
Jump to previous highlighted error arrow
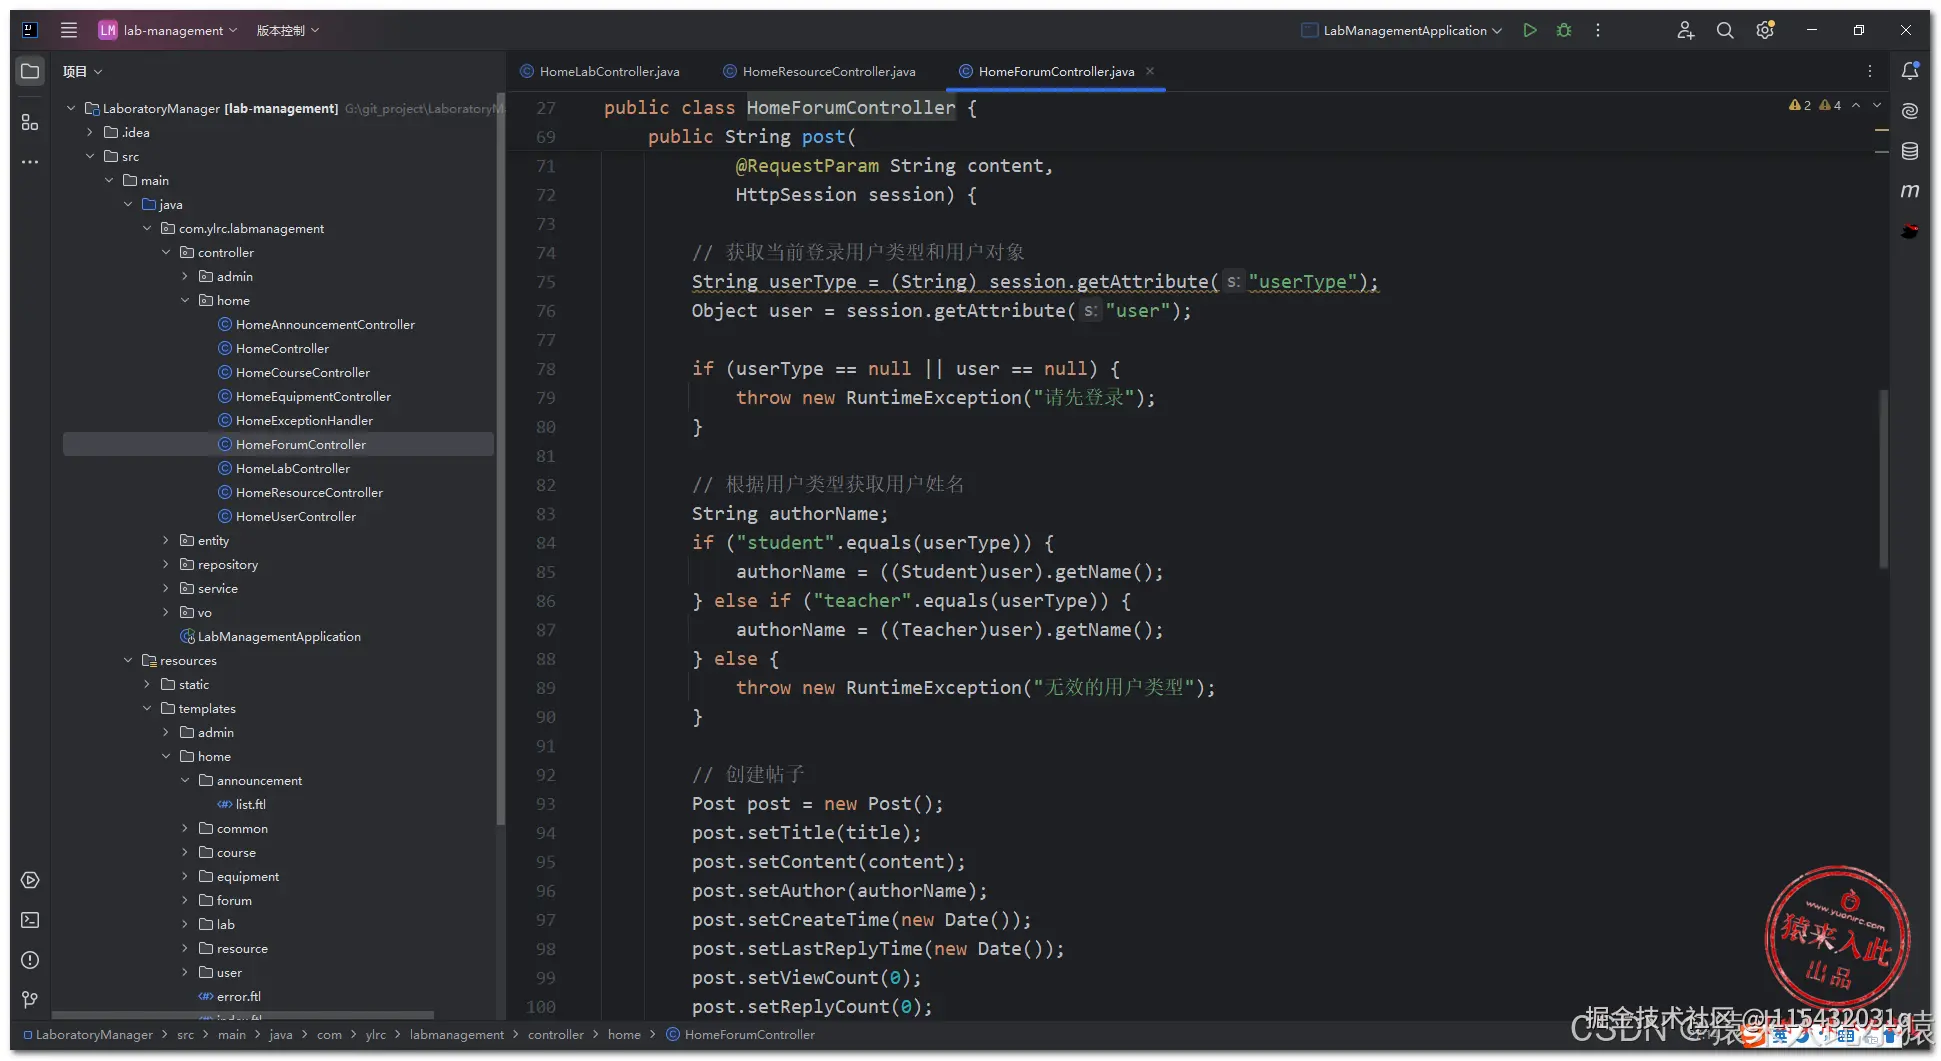click(1856, 105)
